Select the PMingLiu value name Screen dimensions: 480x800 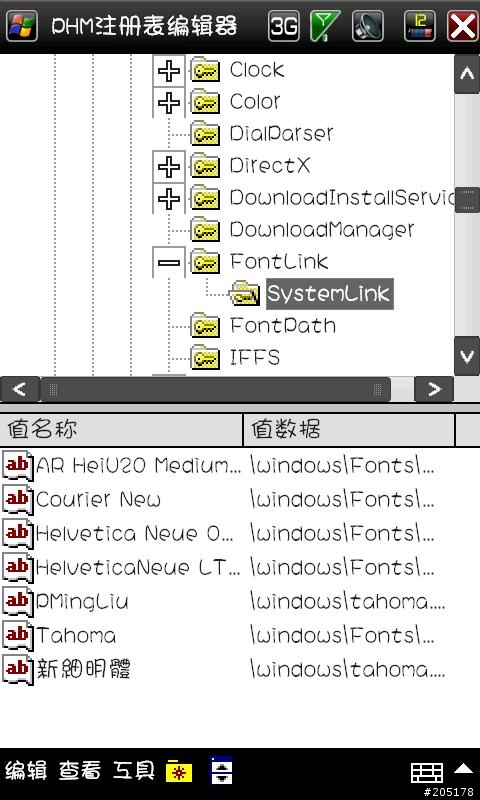82,601
